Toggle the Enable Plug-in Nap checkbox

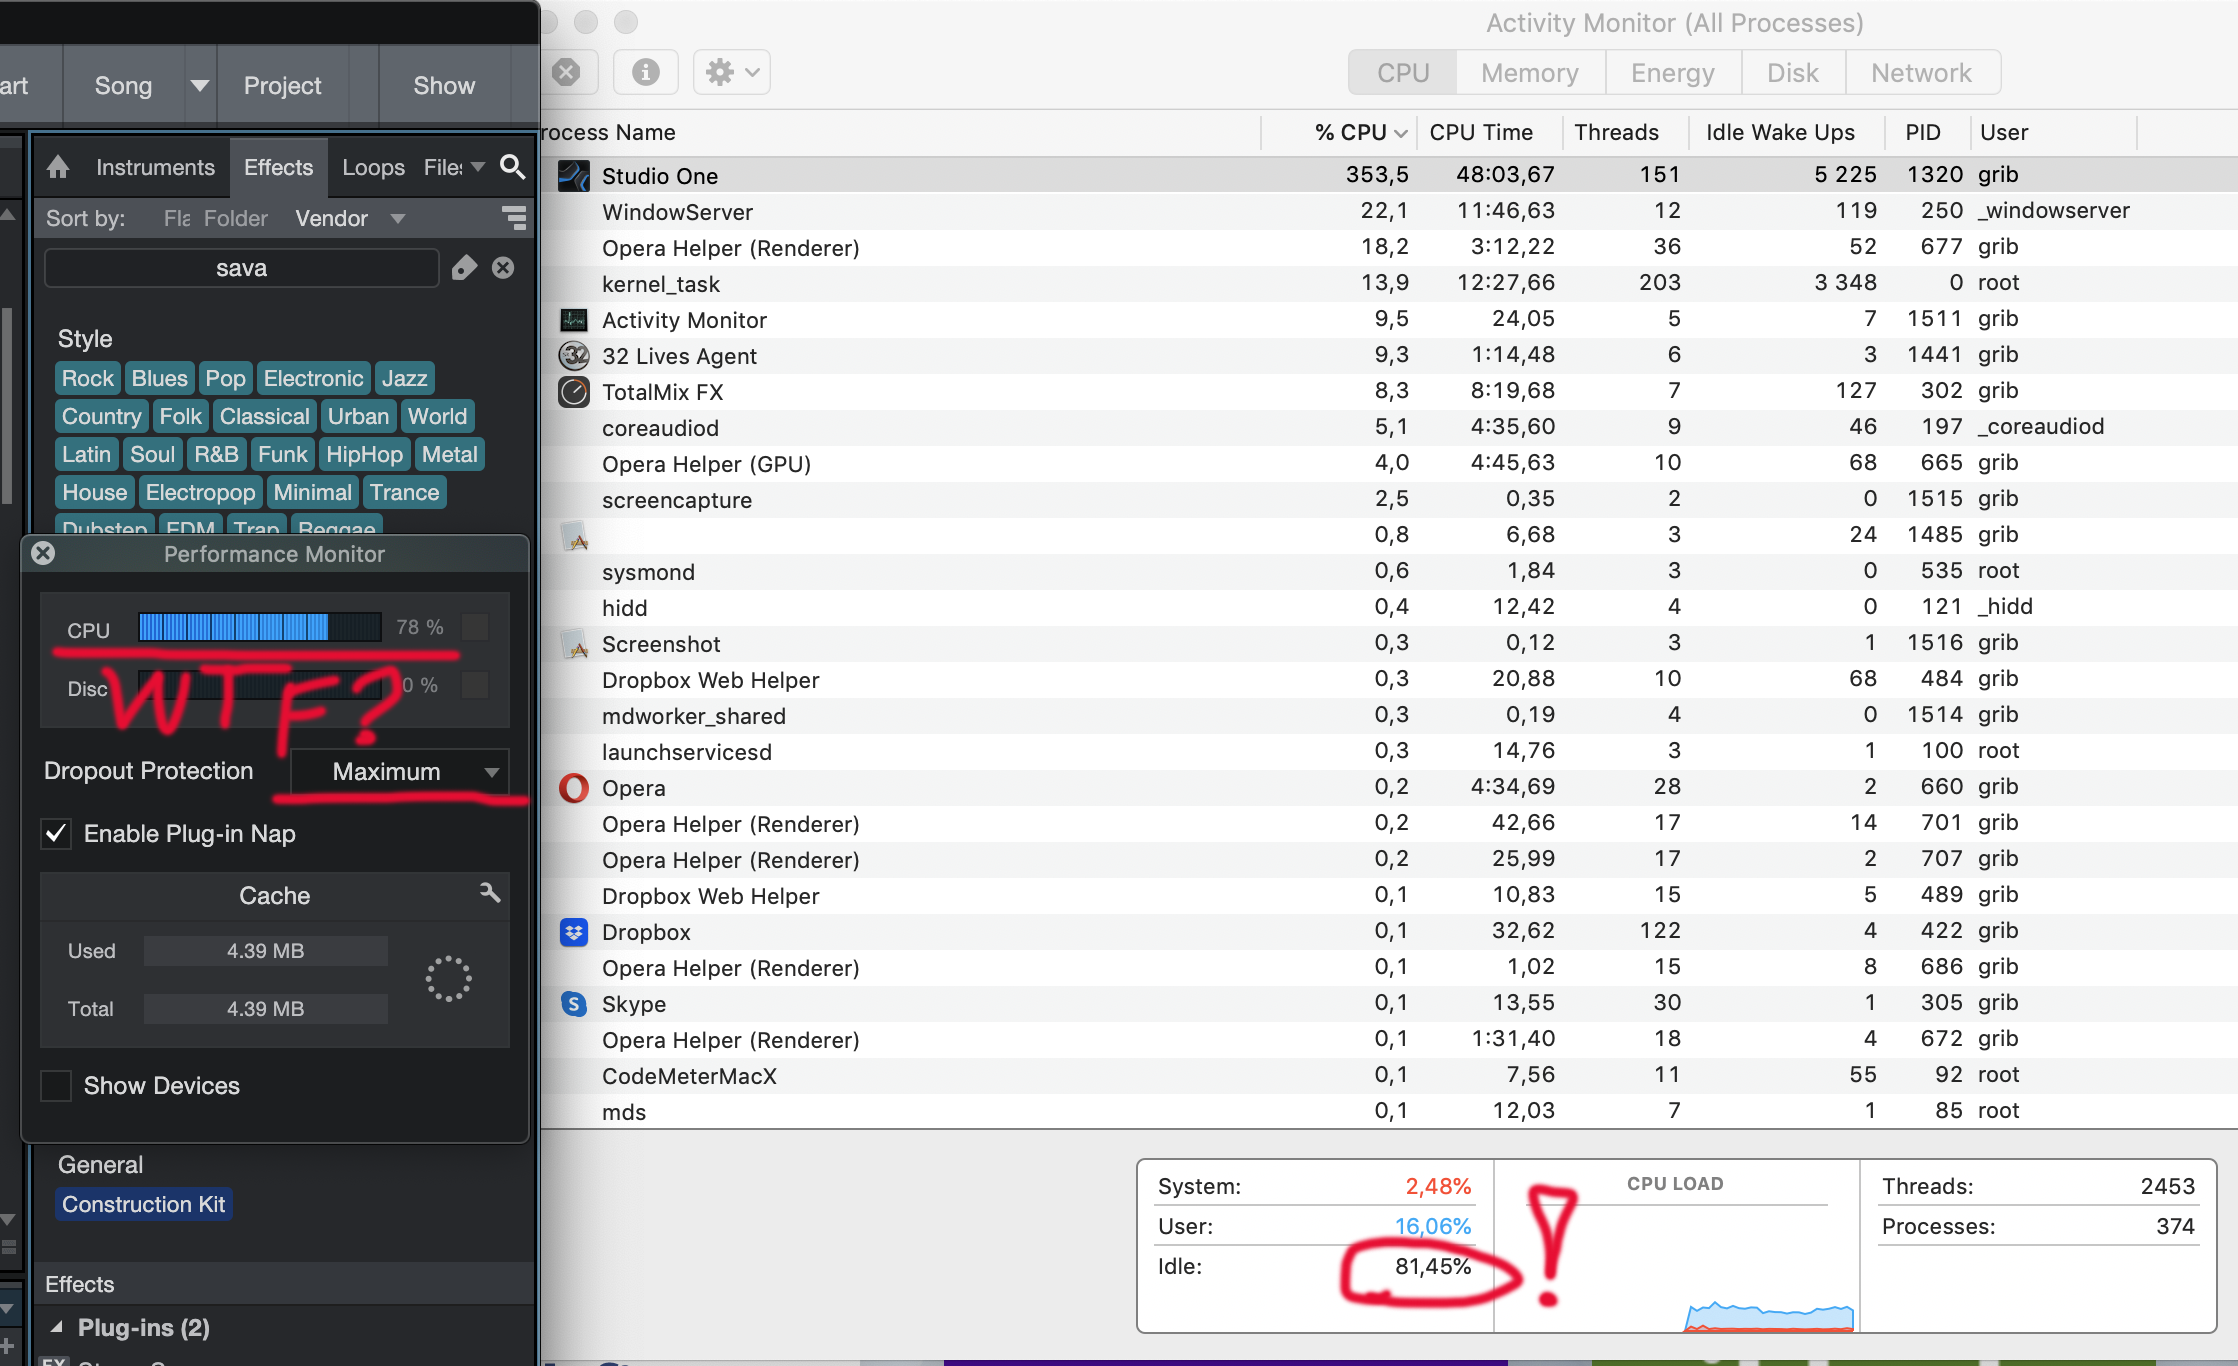pyautogui.click(x=56, y=833)
